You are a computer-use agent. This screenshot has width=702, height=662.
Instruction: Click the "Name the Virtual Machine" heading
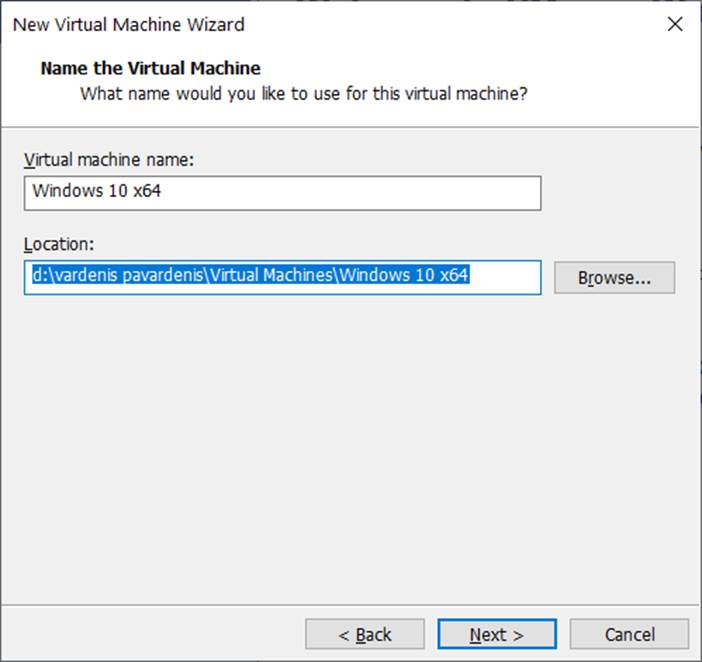150,69
